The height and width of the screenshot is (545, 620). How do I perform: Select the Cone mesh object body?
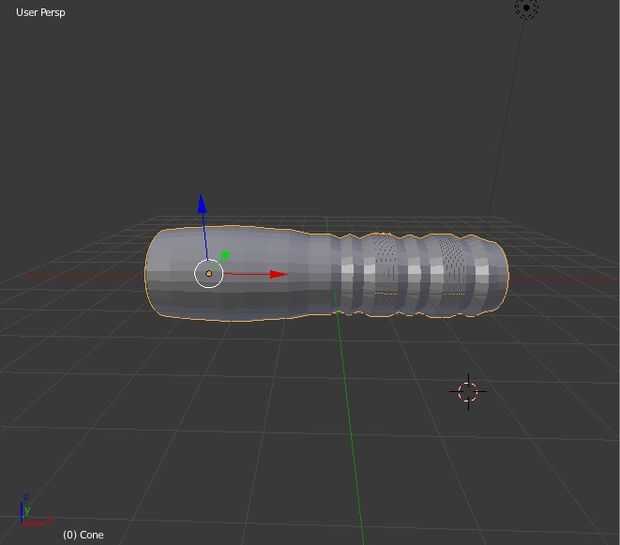(327, 273)
